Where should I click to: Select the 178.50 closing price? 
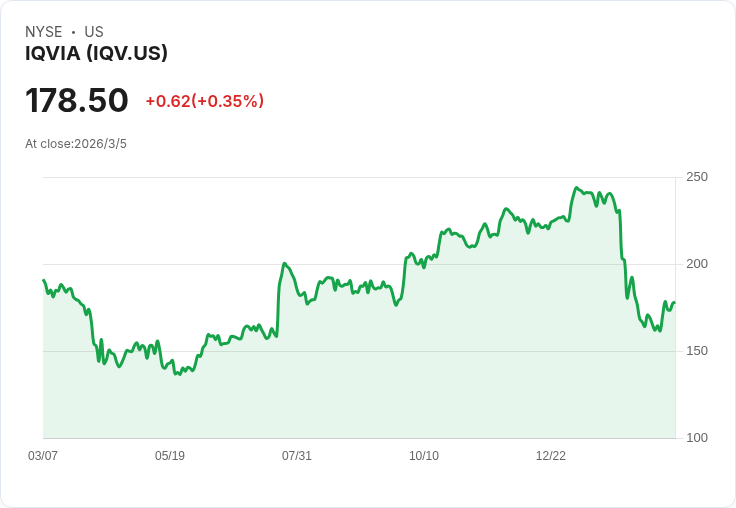[77, 101]
